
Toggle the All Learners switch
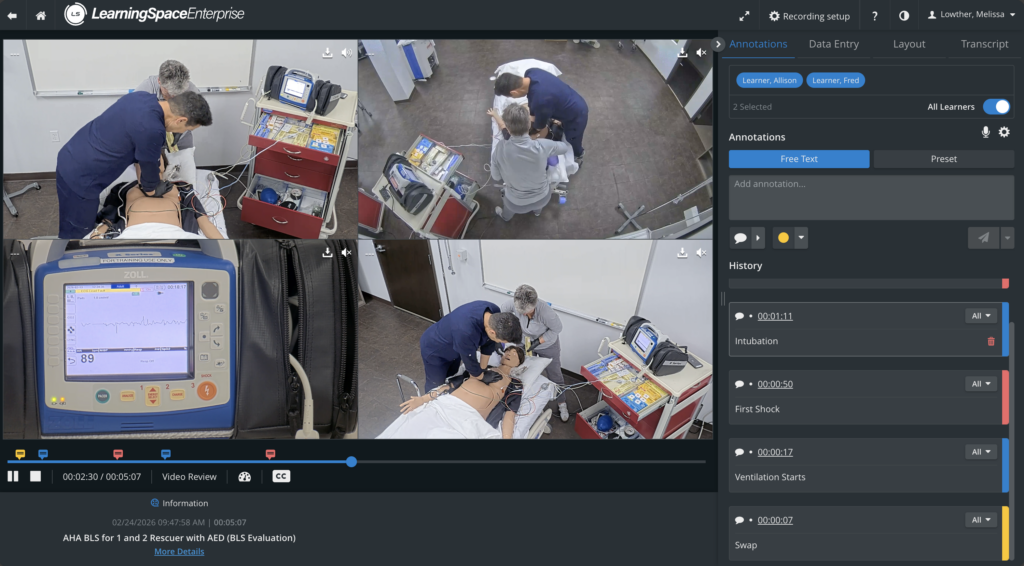click(x=997, y=106)
